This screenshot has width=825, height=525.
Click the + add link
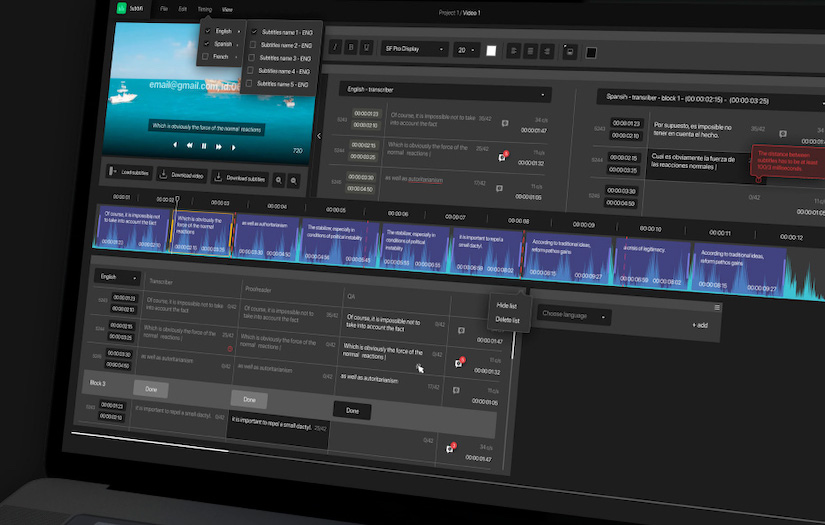pos(700,325)
